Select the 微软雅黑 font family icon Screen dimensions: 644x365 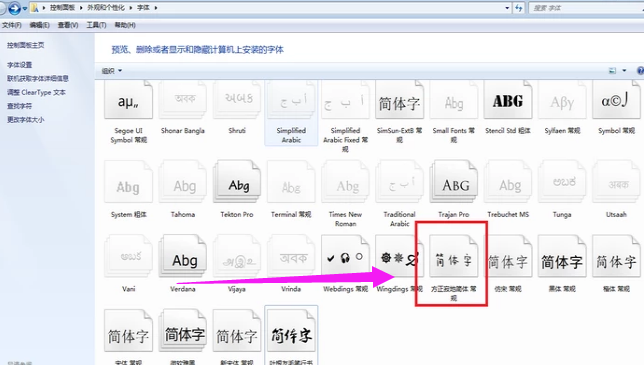coord(183,331)
